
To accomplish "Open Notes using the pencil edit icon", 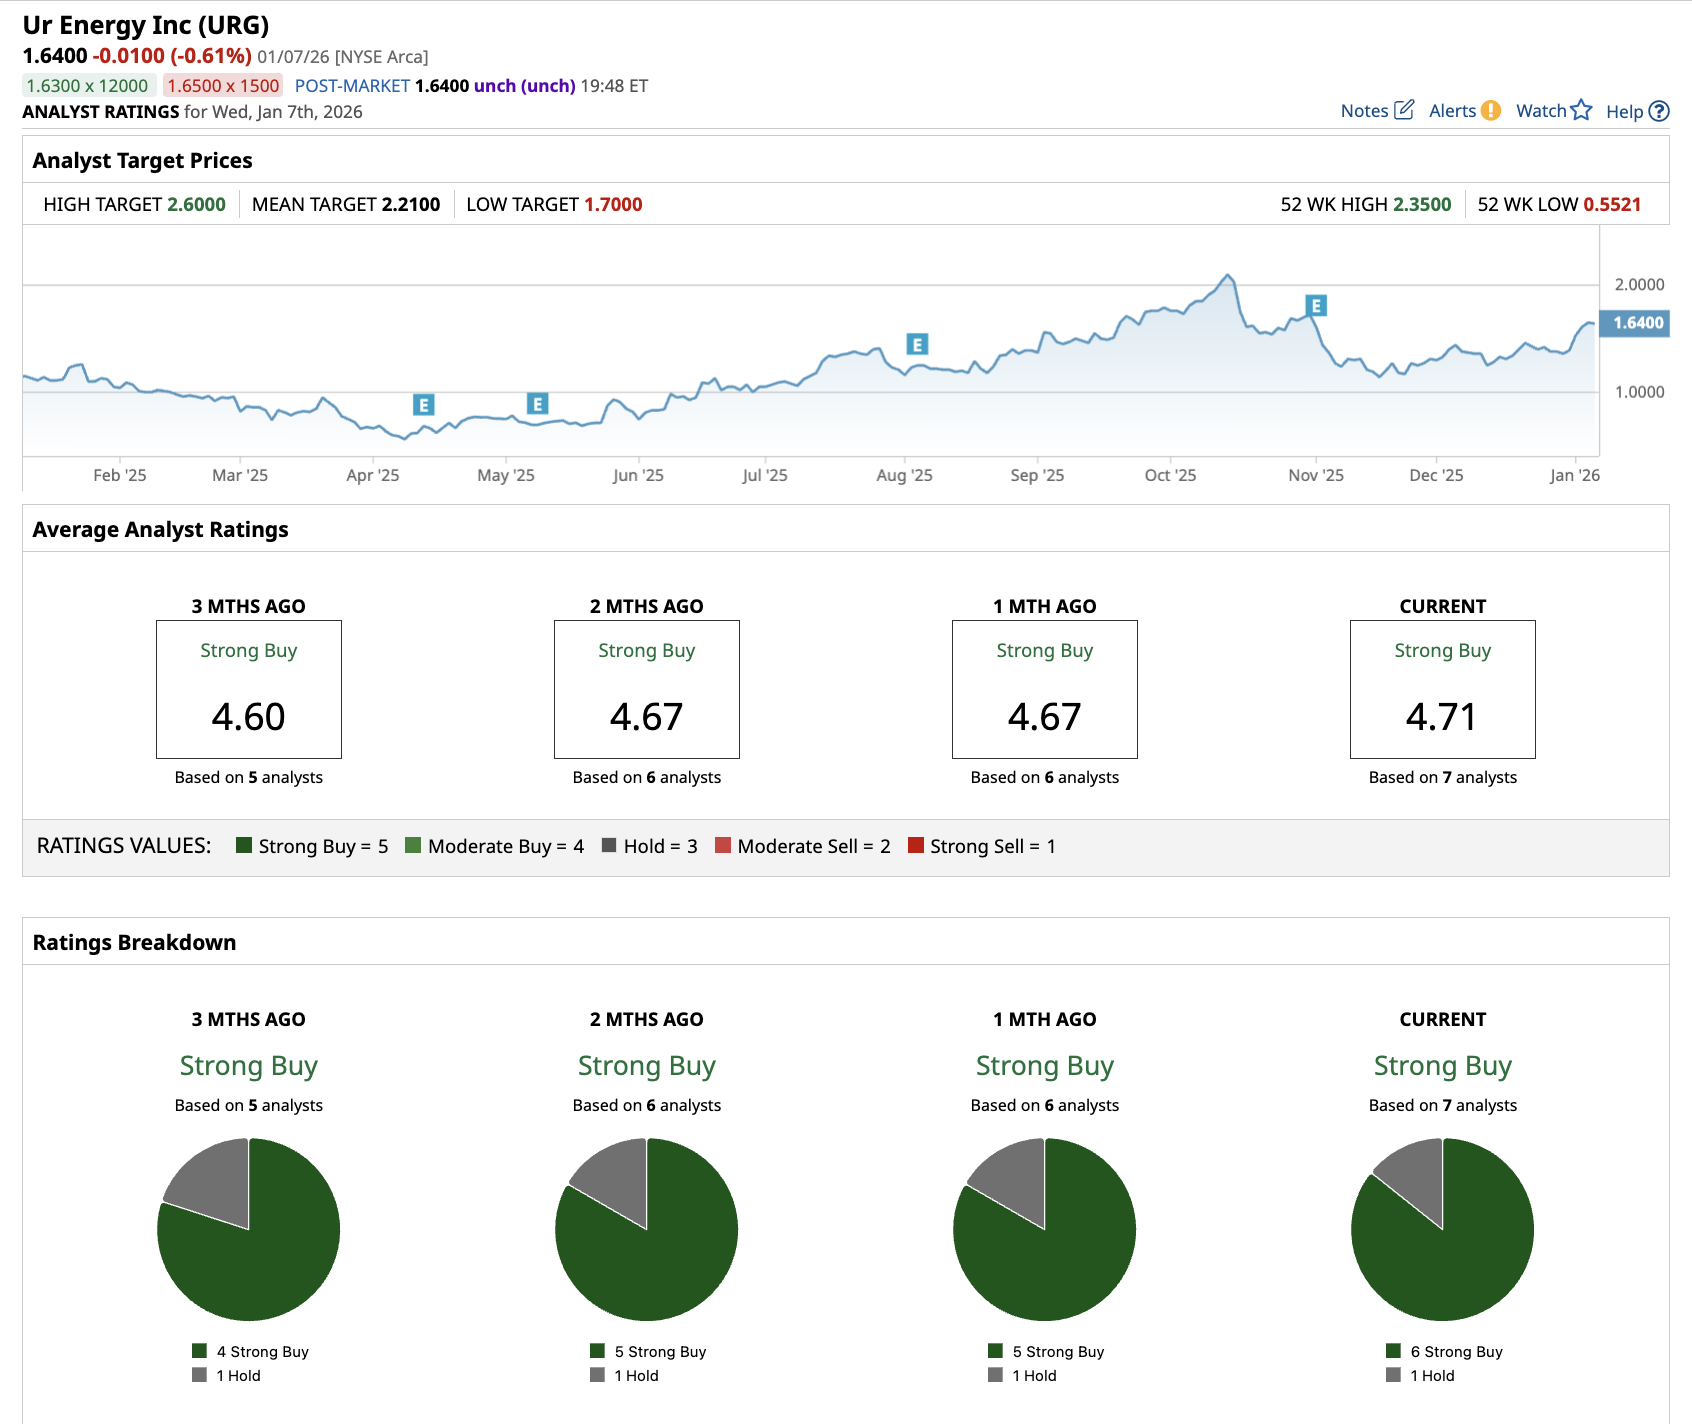I will 1404,110.
